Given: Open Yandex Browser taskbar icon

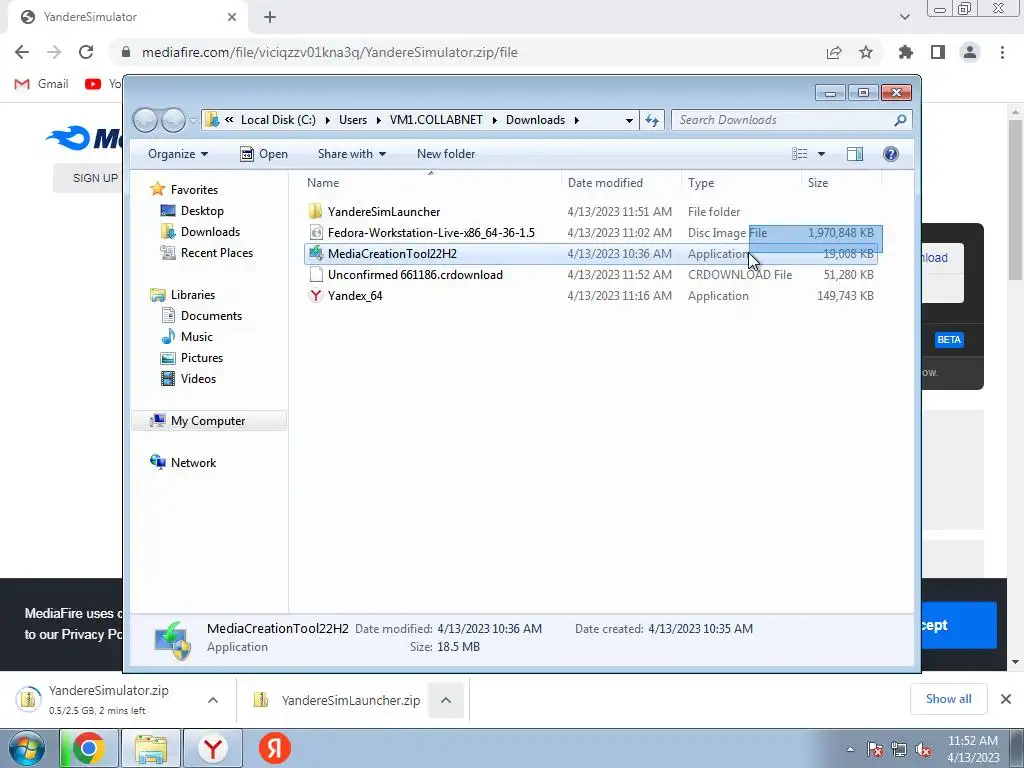Looking at the screenshot, I should pyautogui.click(x=213, y=748).
